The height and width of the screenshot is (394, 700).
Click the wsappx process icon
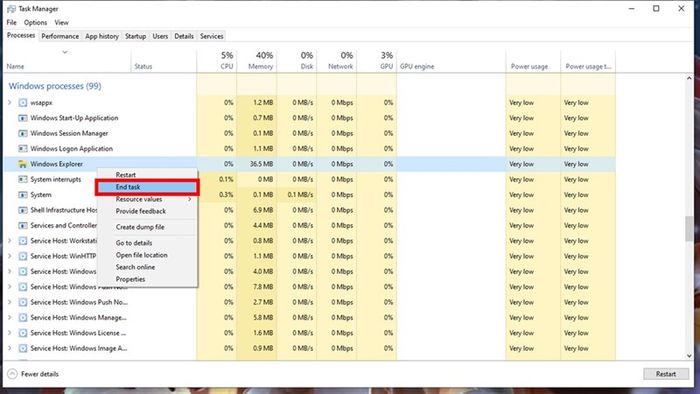pyautogui.click(x=23, y=103)
